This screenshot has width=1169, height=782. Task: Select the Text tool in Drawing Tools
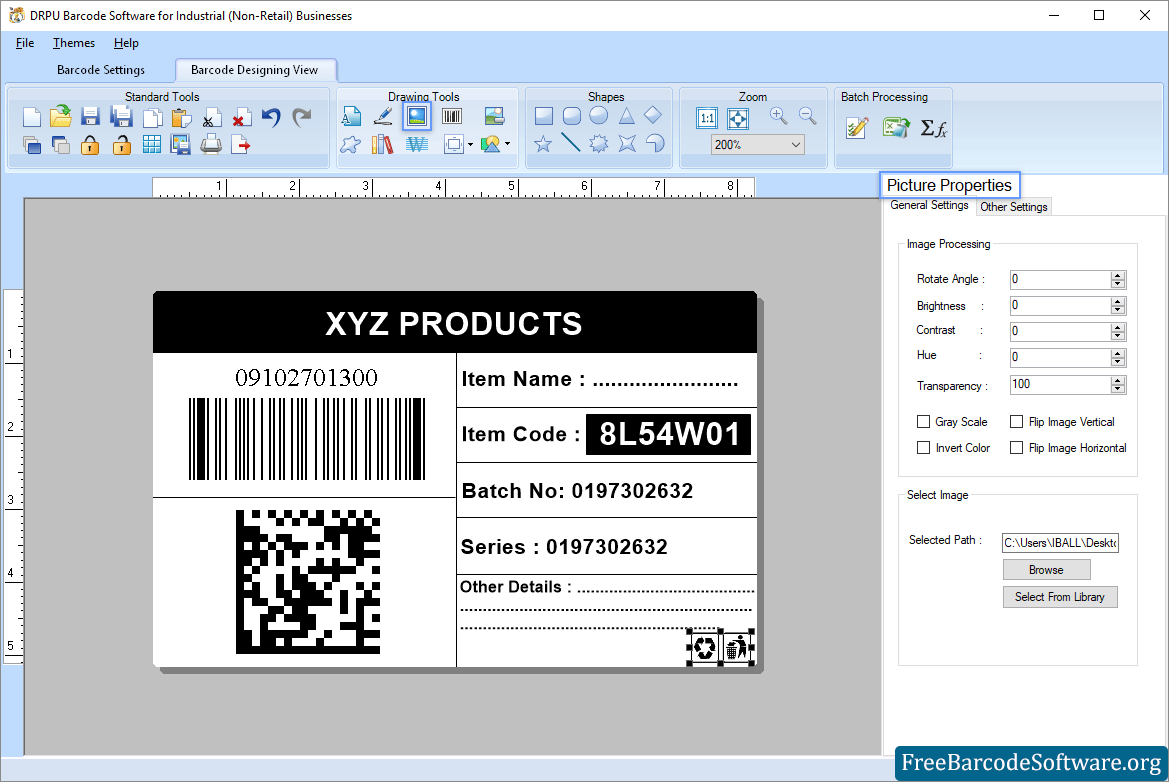tap(351, 116)
